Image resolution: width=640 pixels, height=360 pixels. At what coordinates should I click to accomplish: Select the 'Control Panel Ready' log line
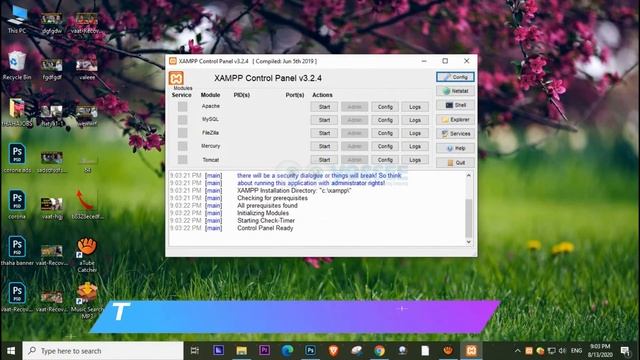pos(265,228)
